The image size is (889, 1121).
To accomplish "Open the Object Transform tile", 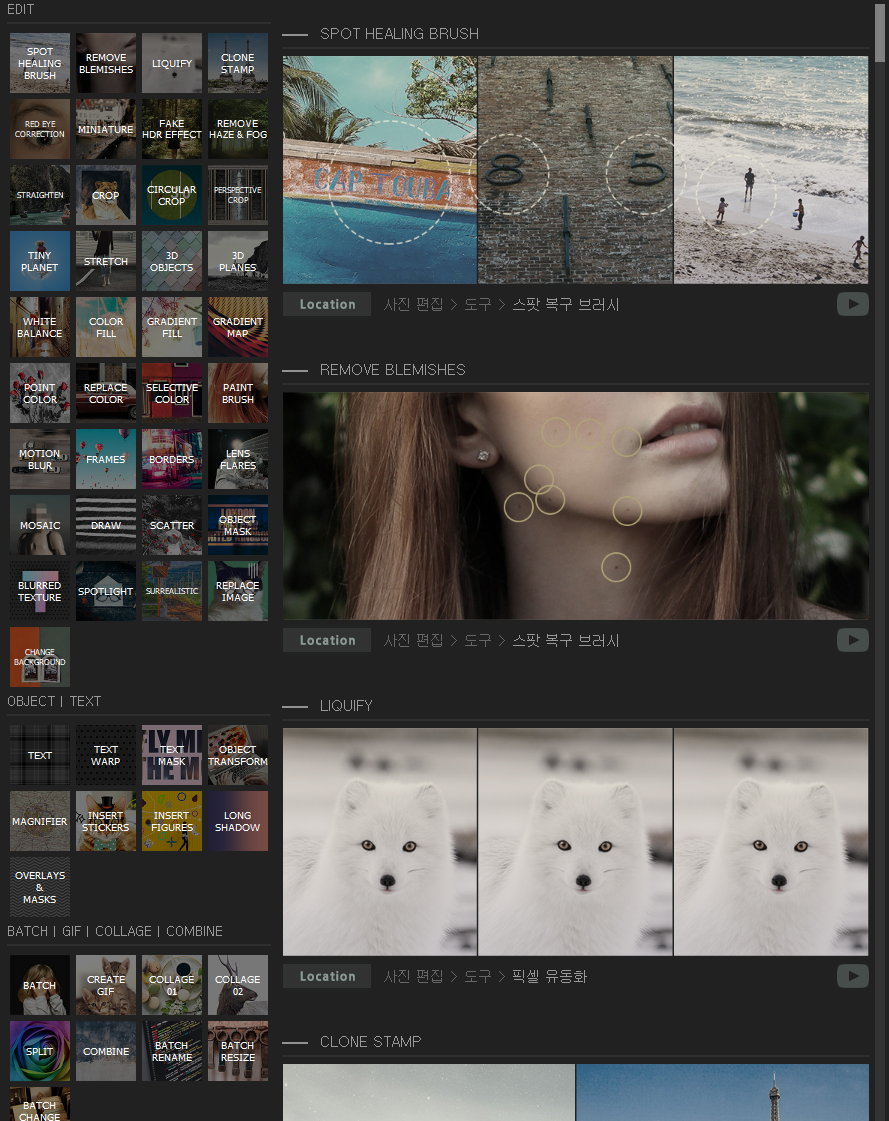I will point(237,755).
